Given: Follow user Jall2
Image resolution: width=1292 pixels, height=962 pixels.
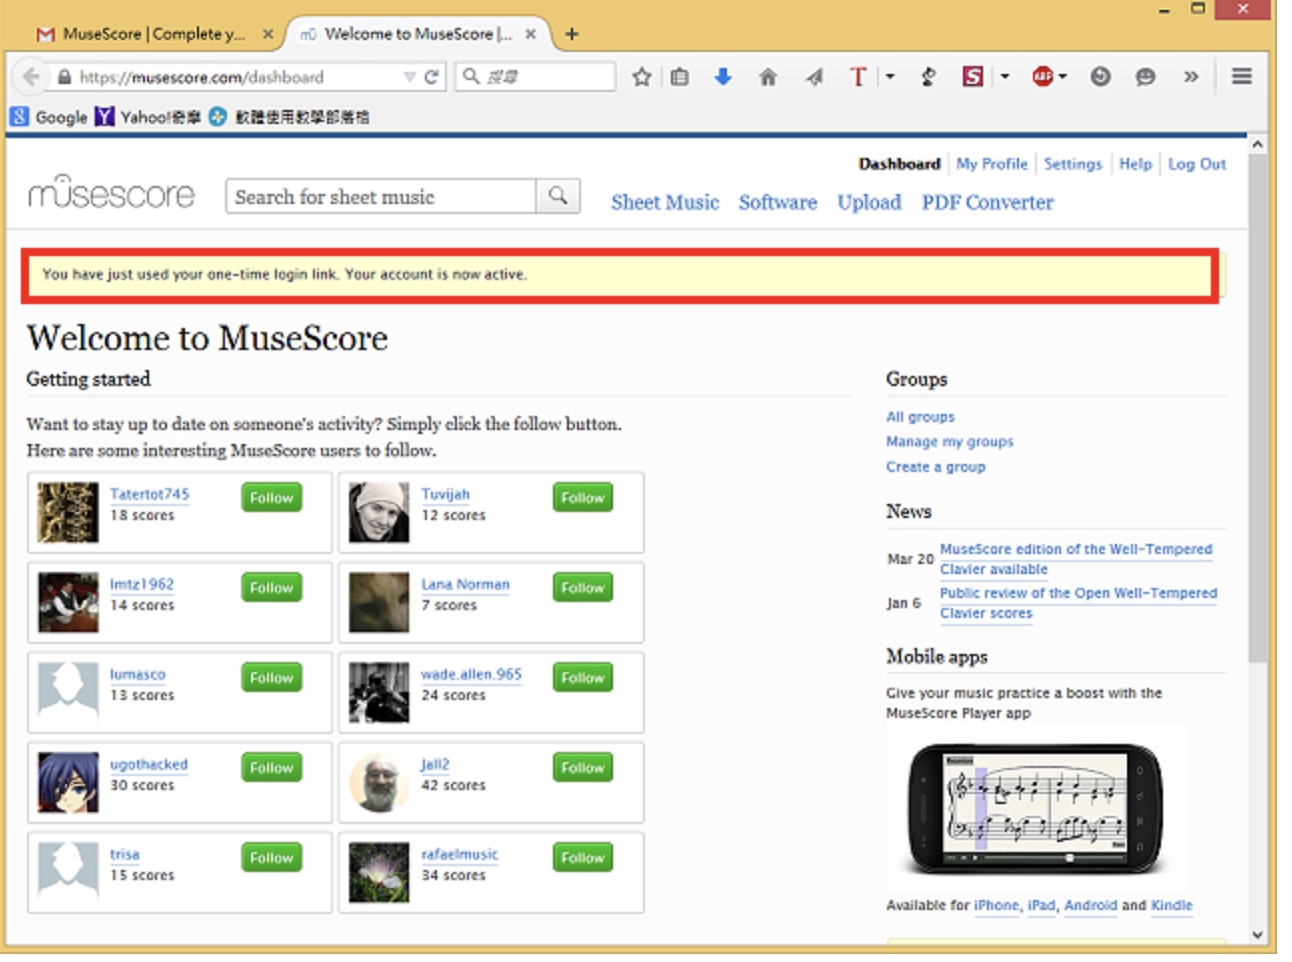Looking at the screenshot, I should (x=583, y=767).
